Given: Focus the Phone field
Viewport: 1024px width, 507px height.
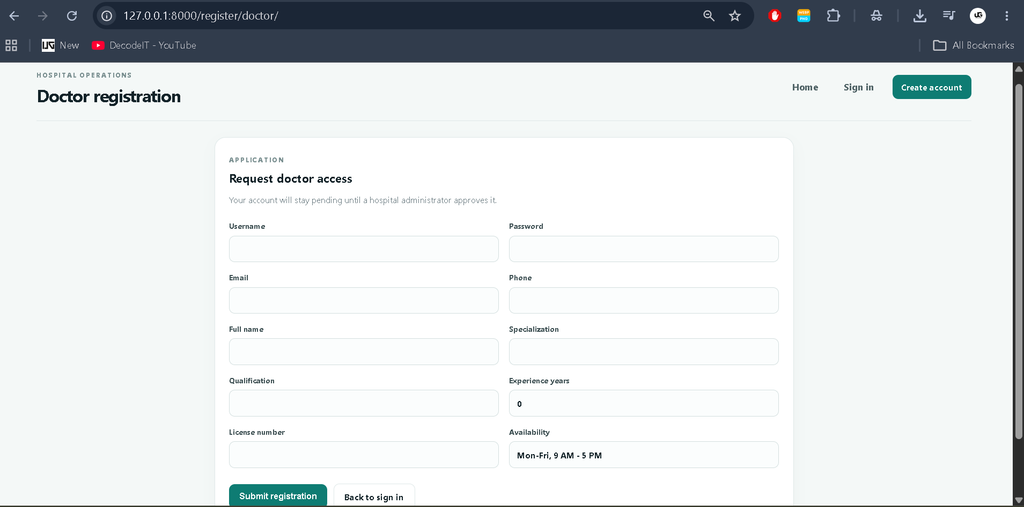Looking at the screenshot, I should coord(643,301).
